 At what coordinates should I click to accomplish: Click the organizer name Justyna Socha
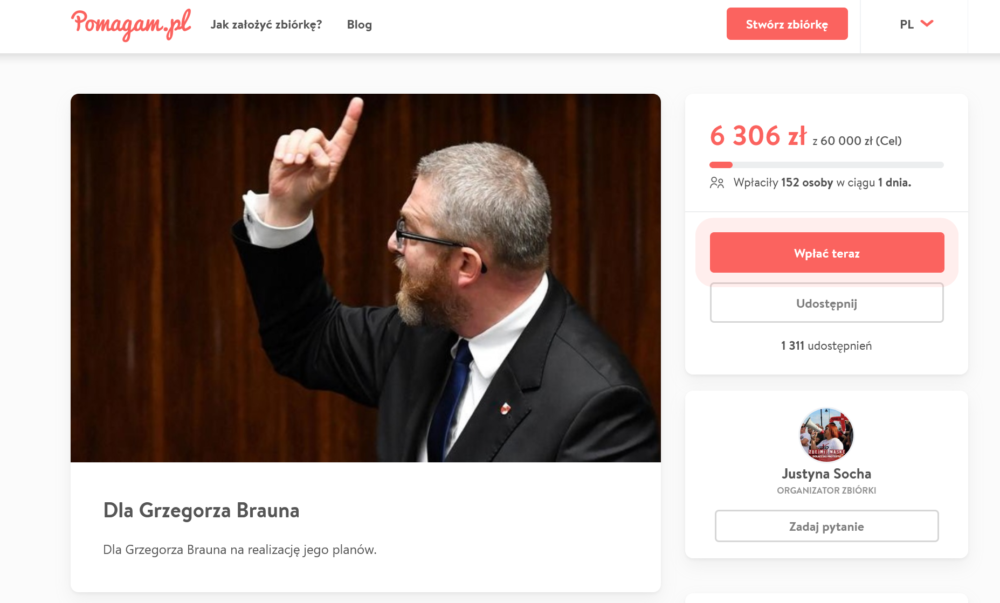tap(827, 474)
